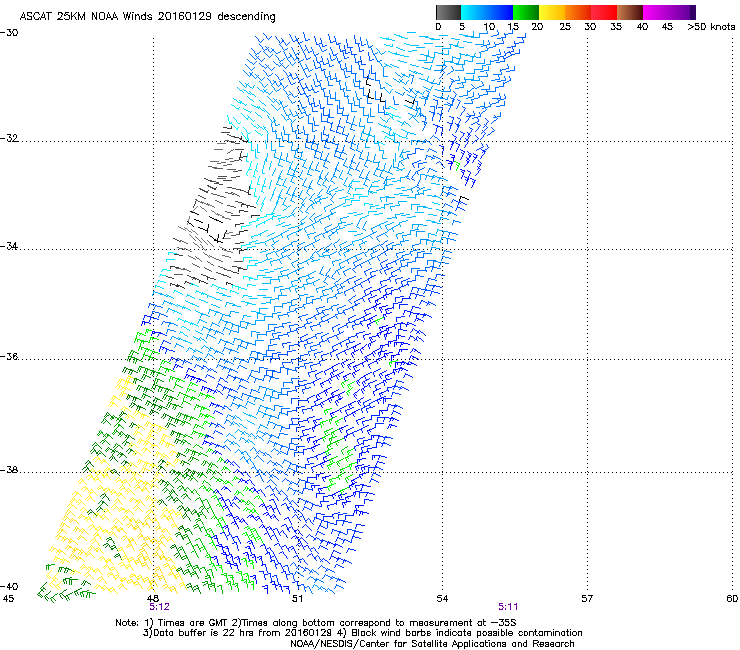Click the latitude label -40
The image size is (740, 650).
coord(9,586)
